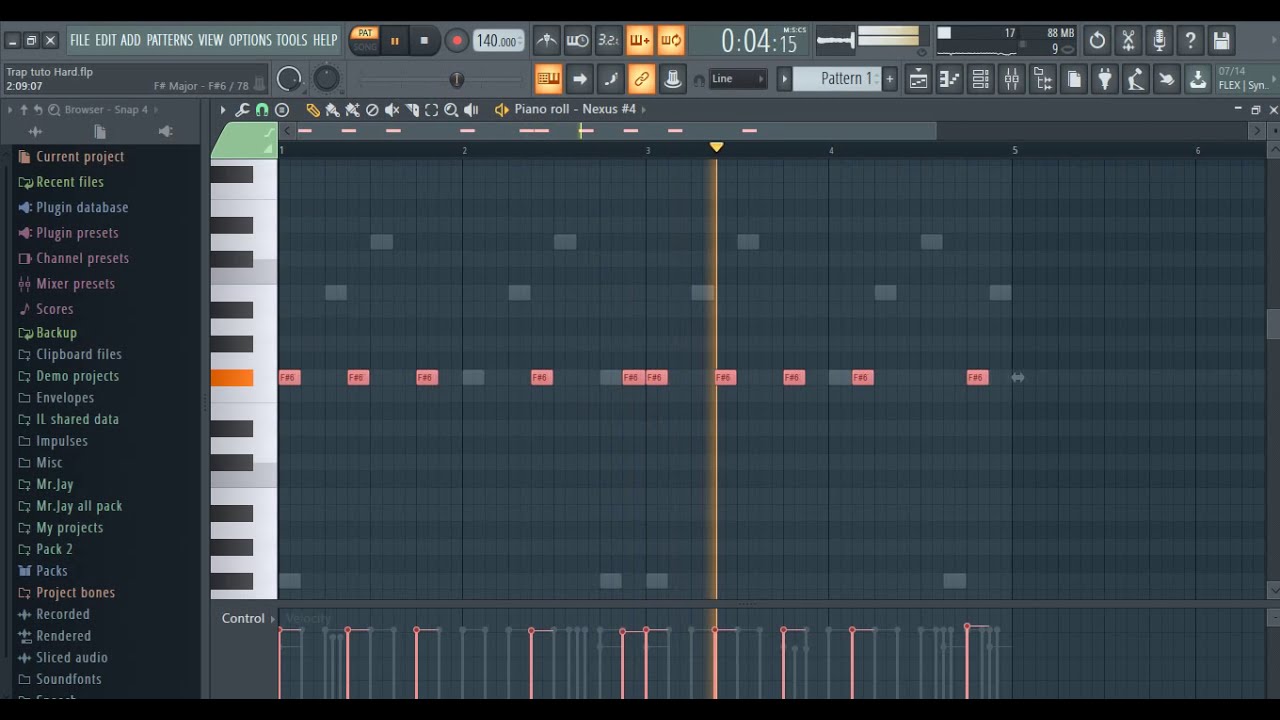Select the Slice tool in piano roll
This screenshot has height=720, width=1280.
412,110
